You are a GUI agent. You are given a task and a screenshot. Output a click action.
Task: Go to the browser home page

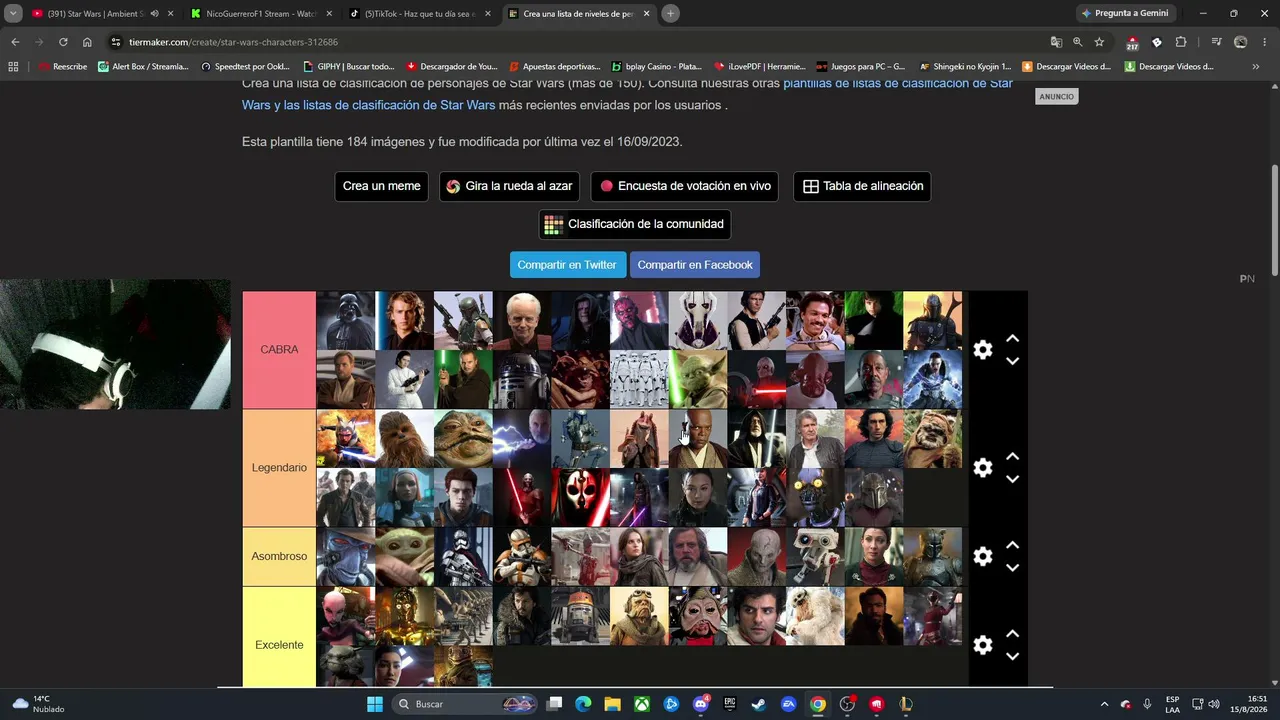coord(87,42)
